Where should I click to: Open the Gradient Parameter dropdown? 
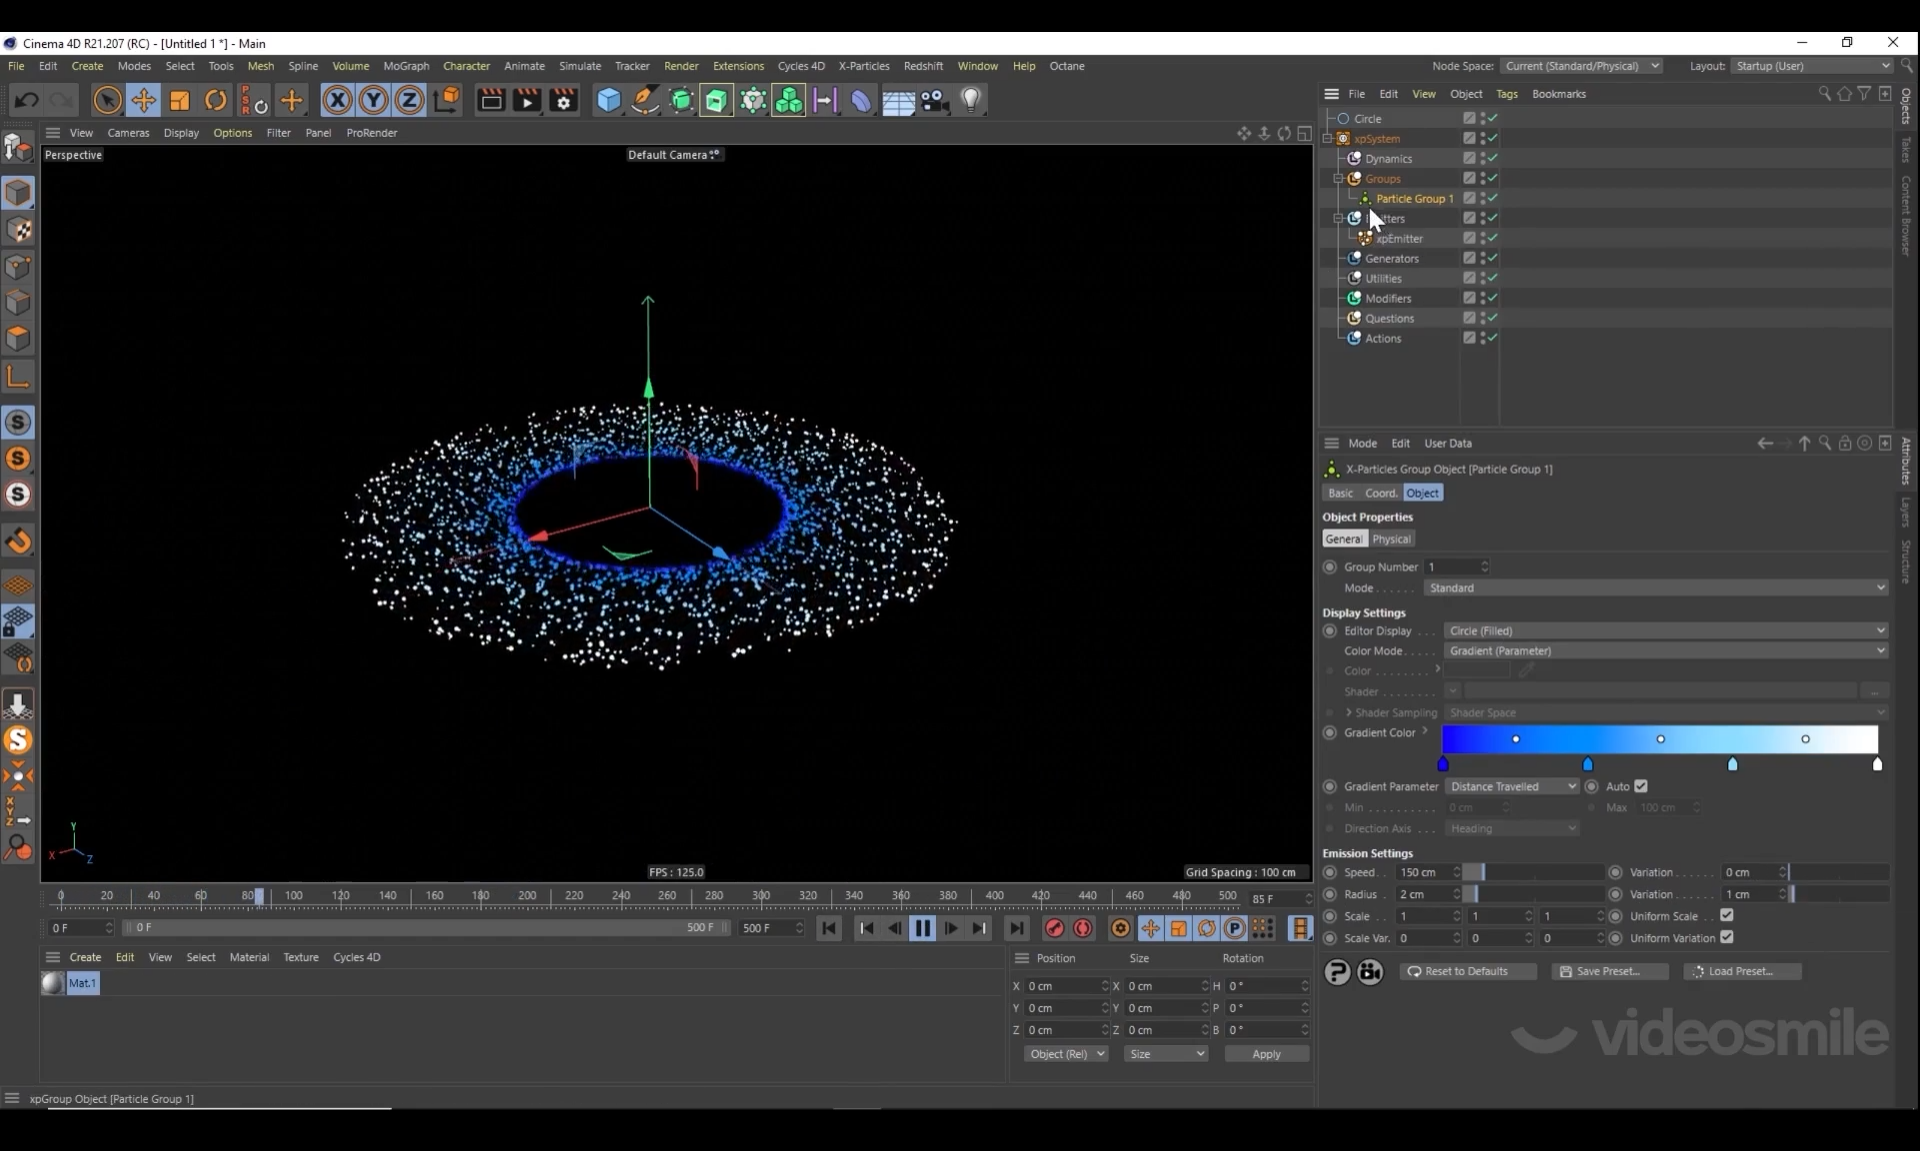point(1512,786)
